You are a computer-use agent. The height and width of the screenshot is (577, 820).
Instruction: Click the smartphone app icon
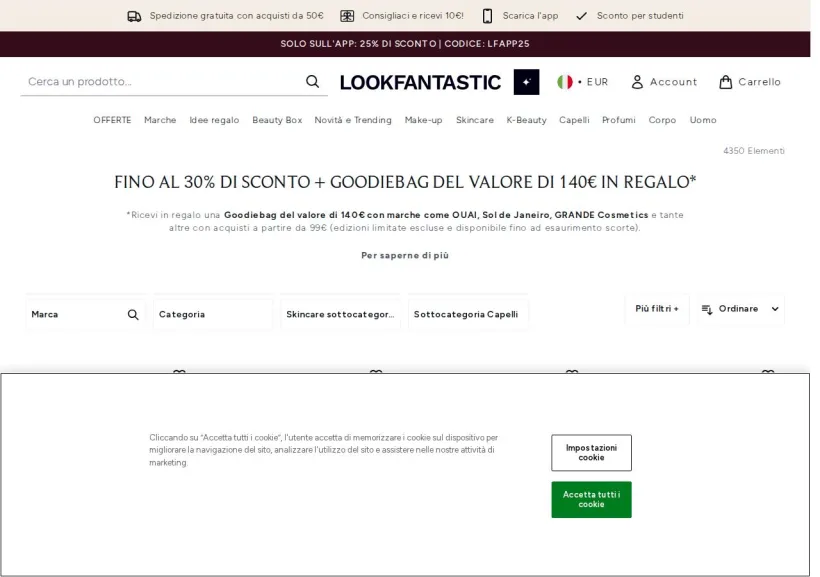click(x=487, y=16)
